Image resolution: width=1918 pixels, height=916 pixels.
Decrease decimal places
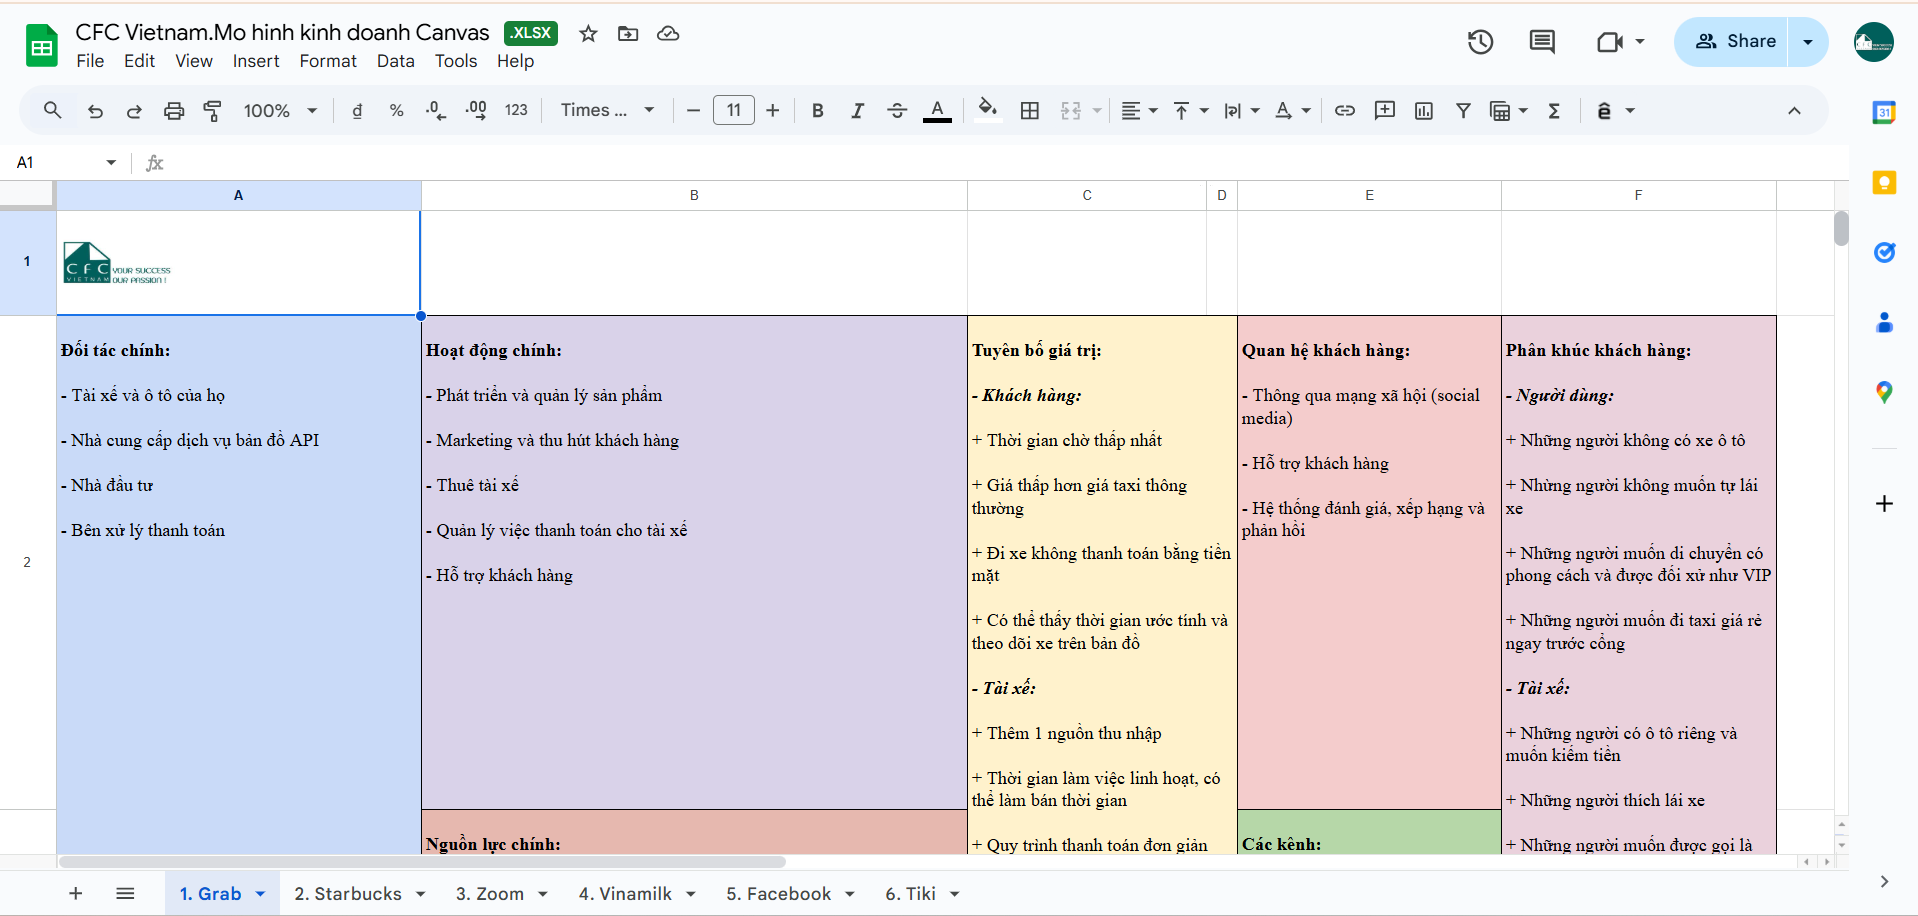(435, 111)
